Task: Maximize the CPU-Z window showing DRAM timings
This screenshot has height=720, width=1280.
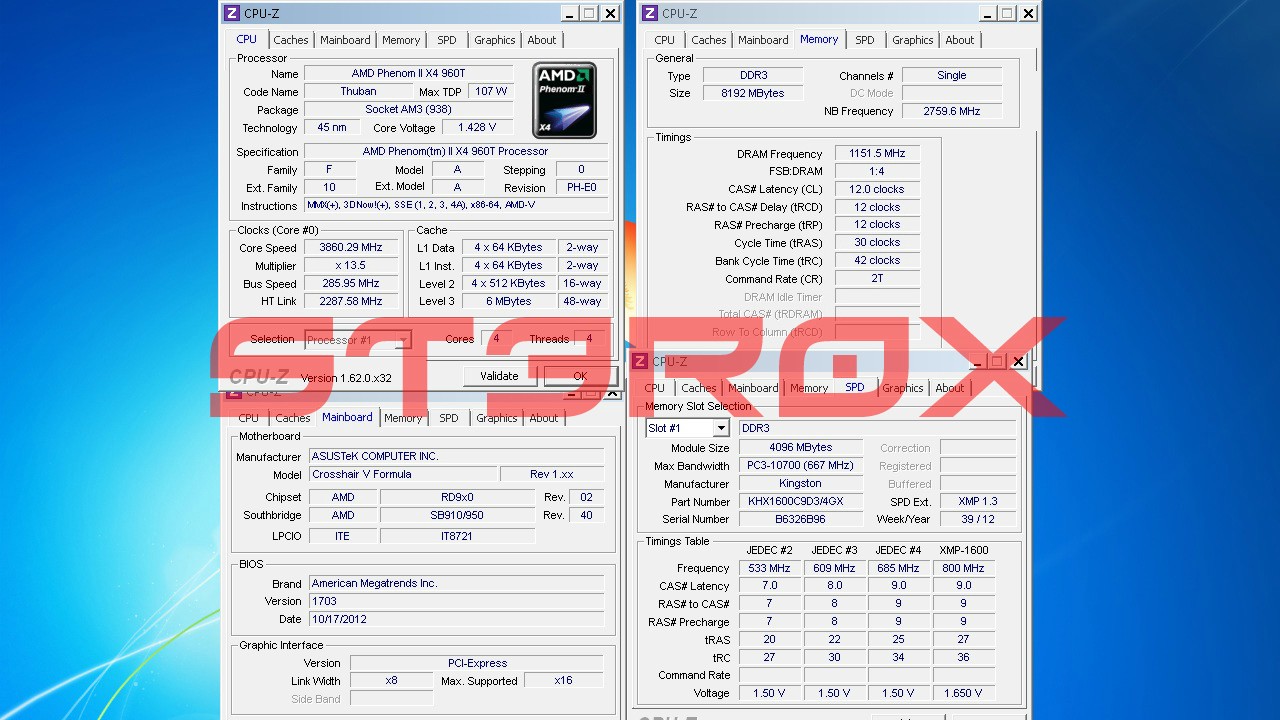Action: (x=1007, y=13)
